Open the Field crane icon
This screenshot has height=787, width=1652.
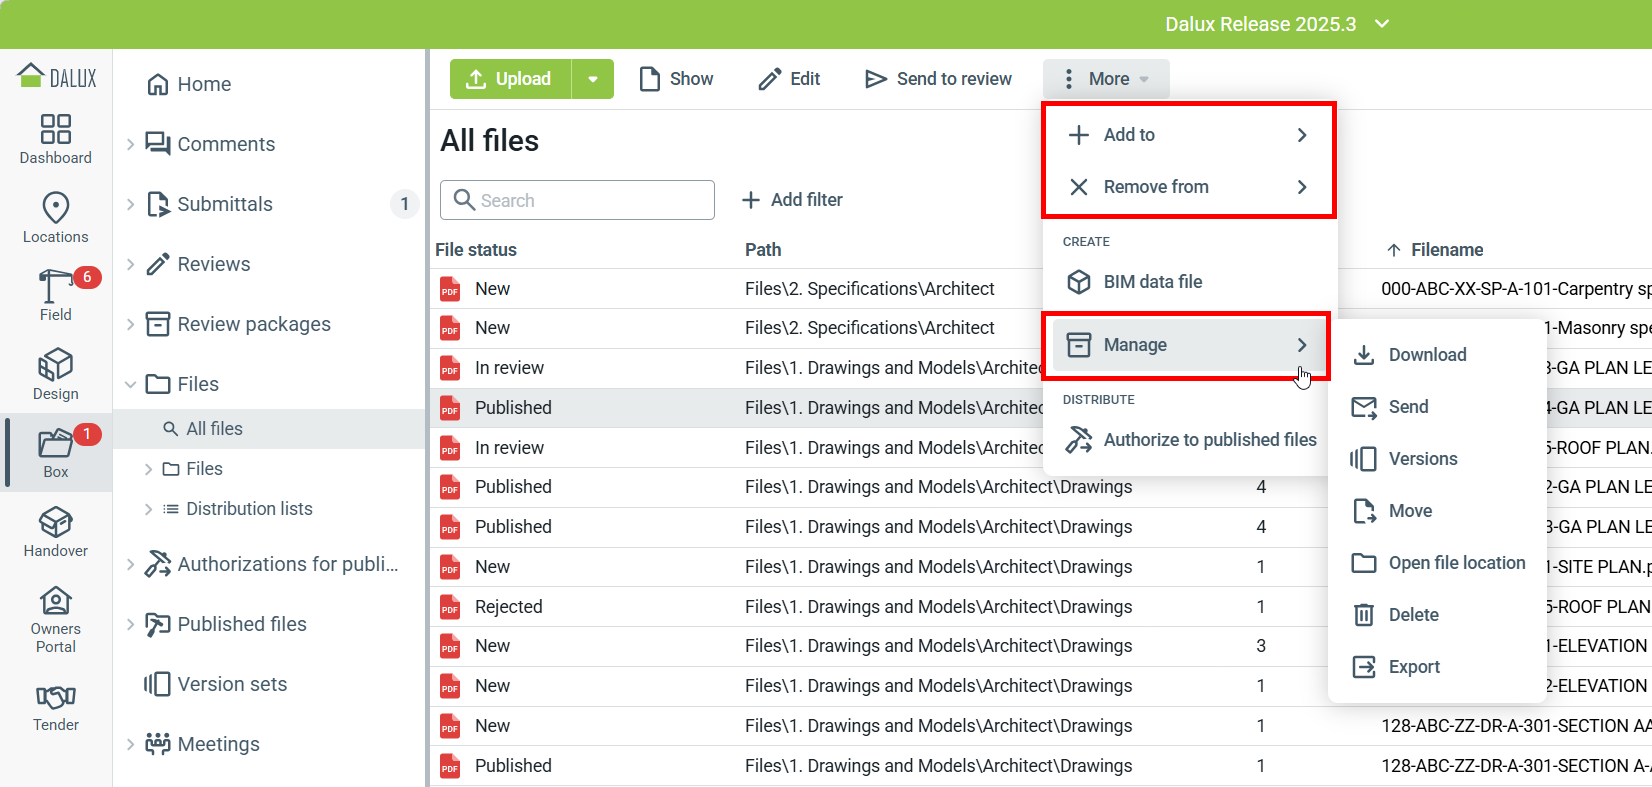55,287
